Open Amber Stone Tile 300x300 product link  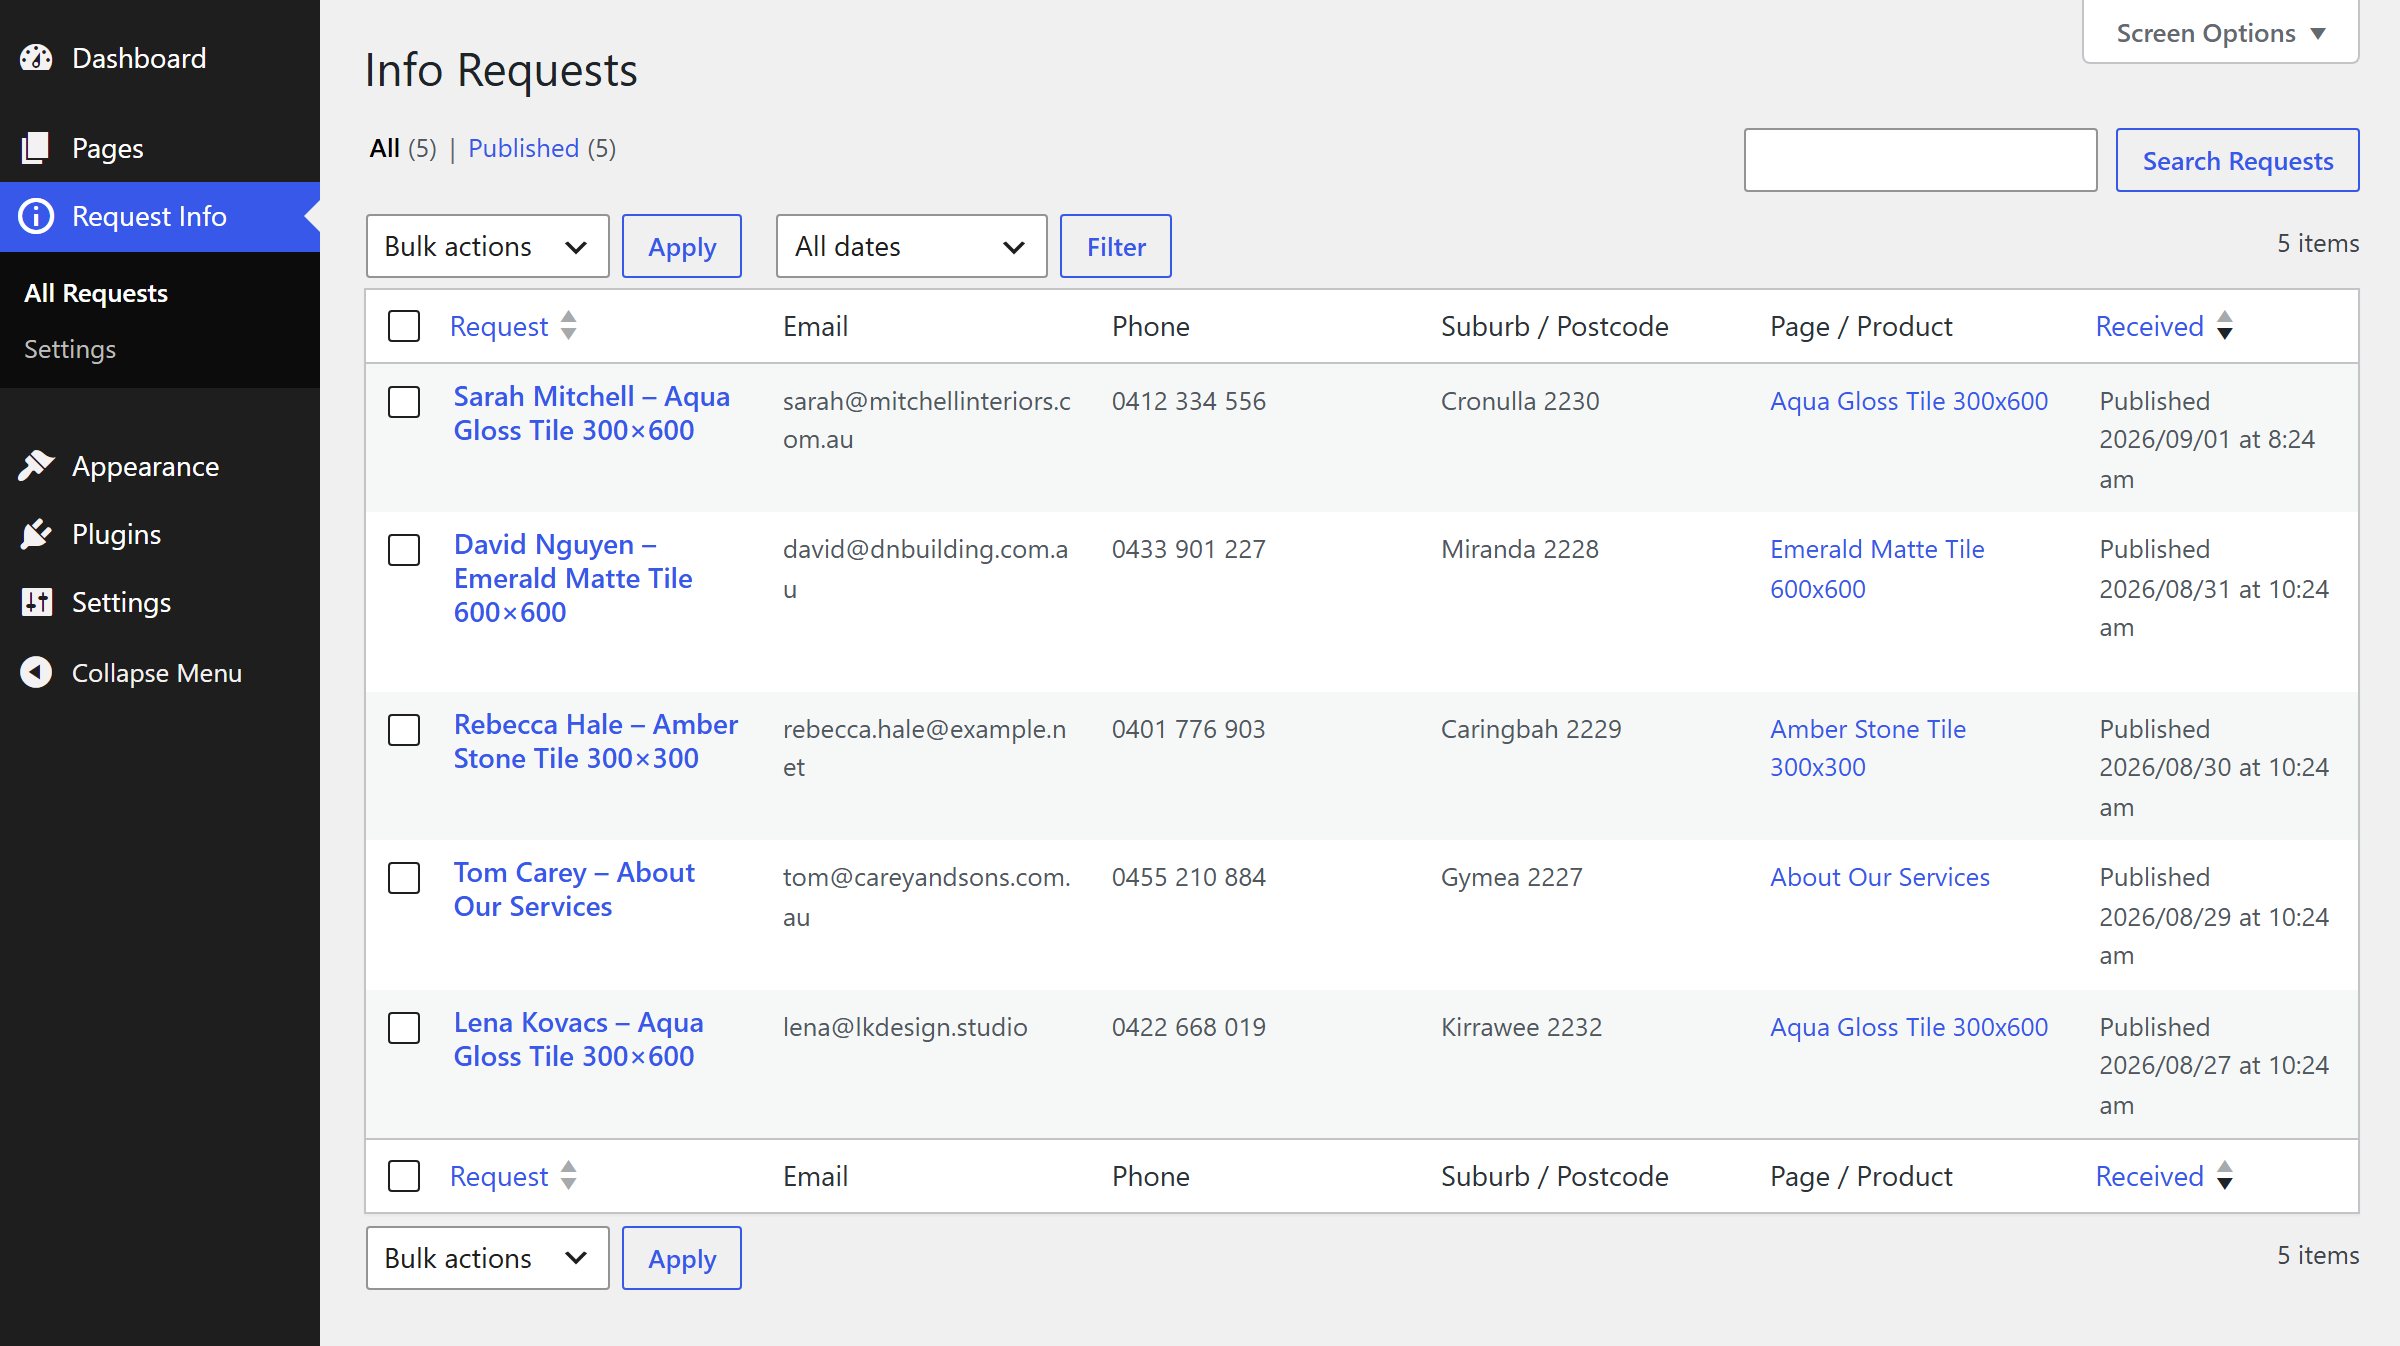point(1868,748)
